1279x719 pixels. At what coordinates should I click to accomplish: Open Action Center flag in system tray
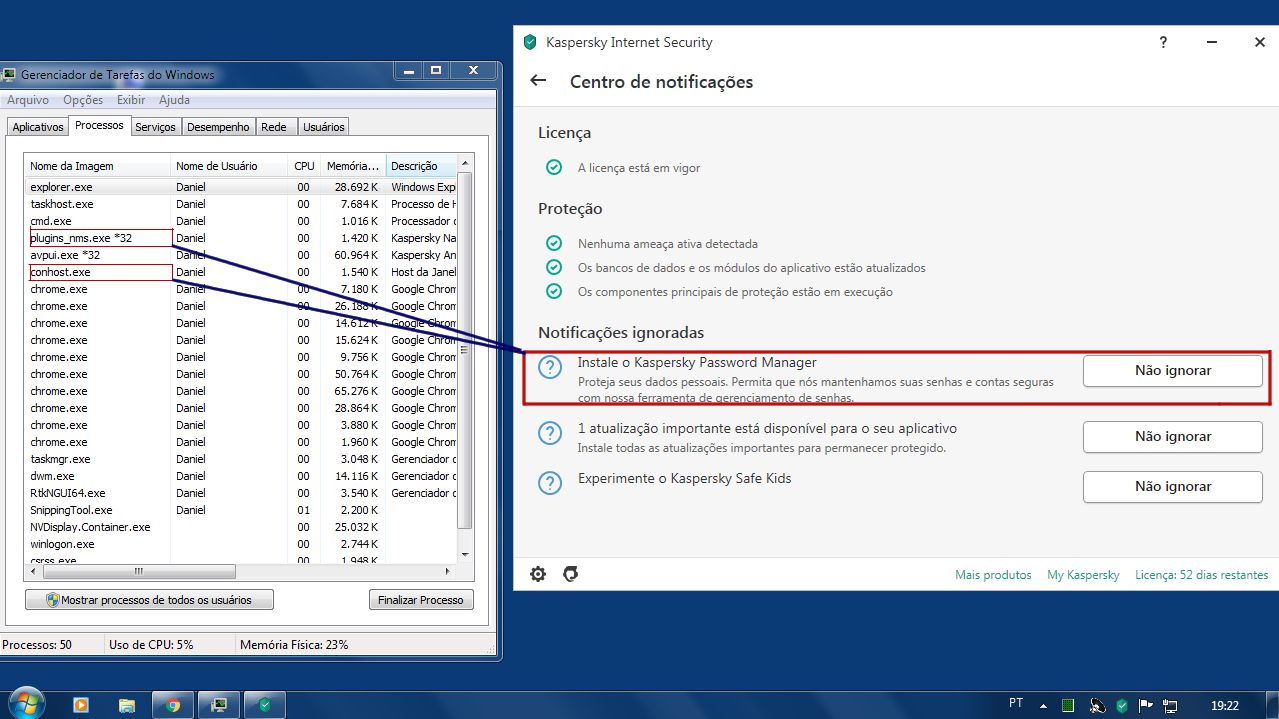coord(1147,705)
